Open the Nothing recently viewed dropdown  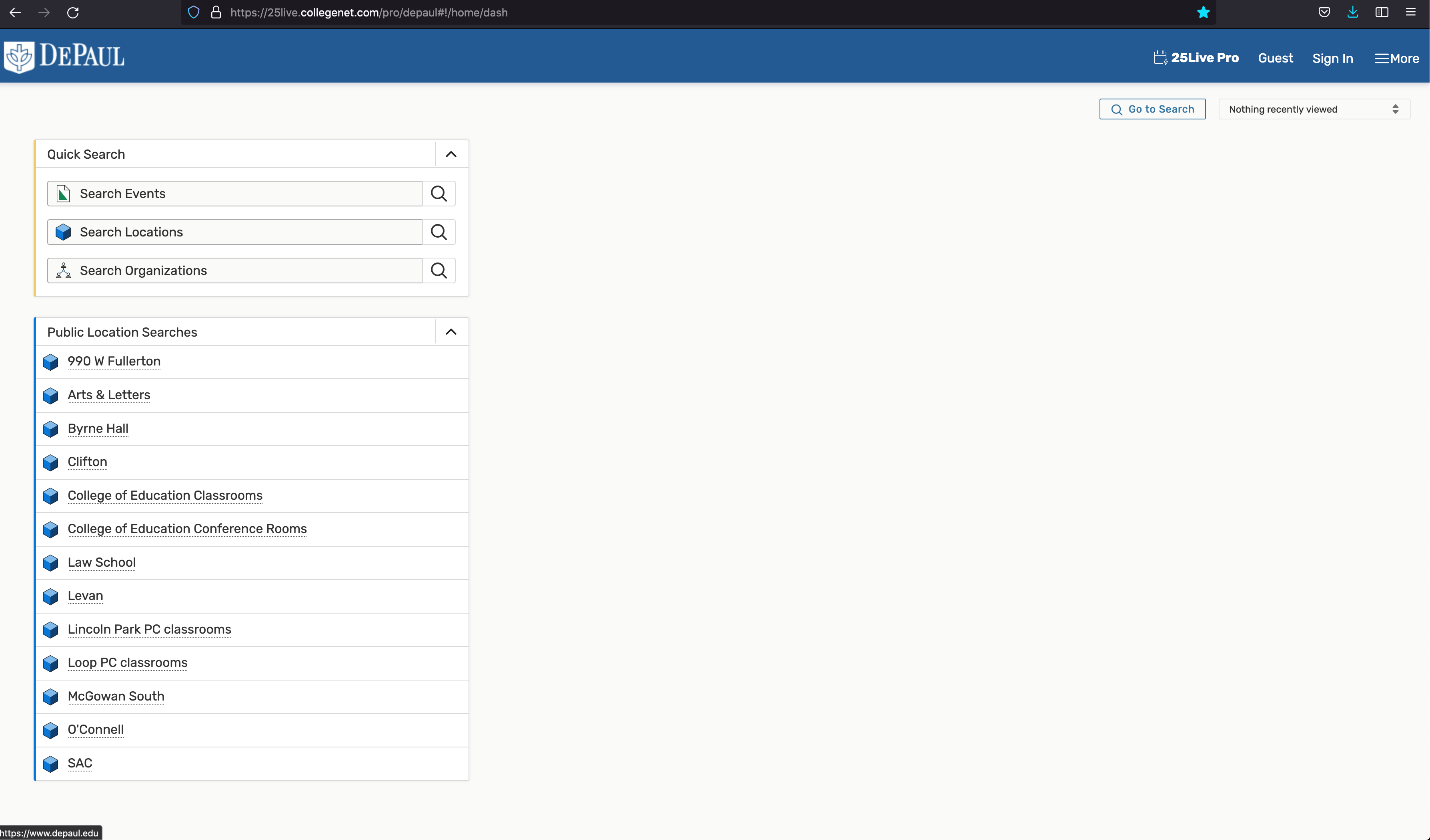coord(1314,109)
